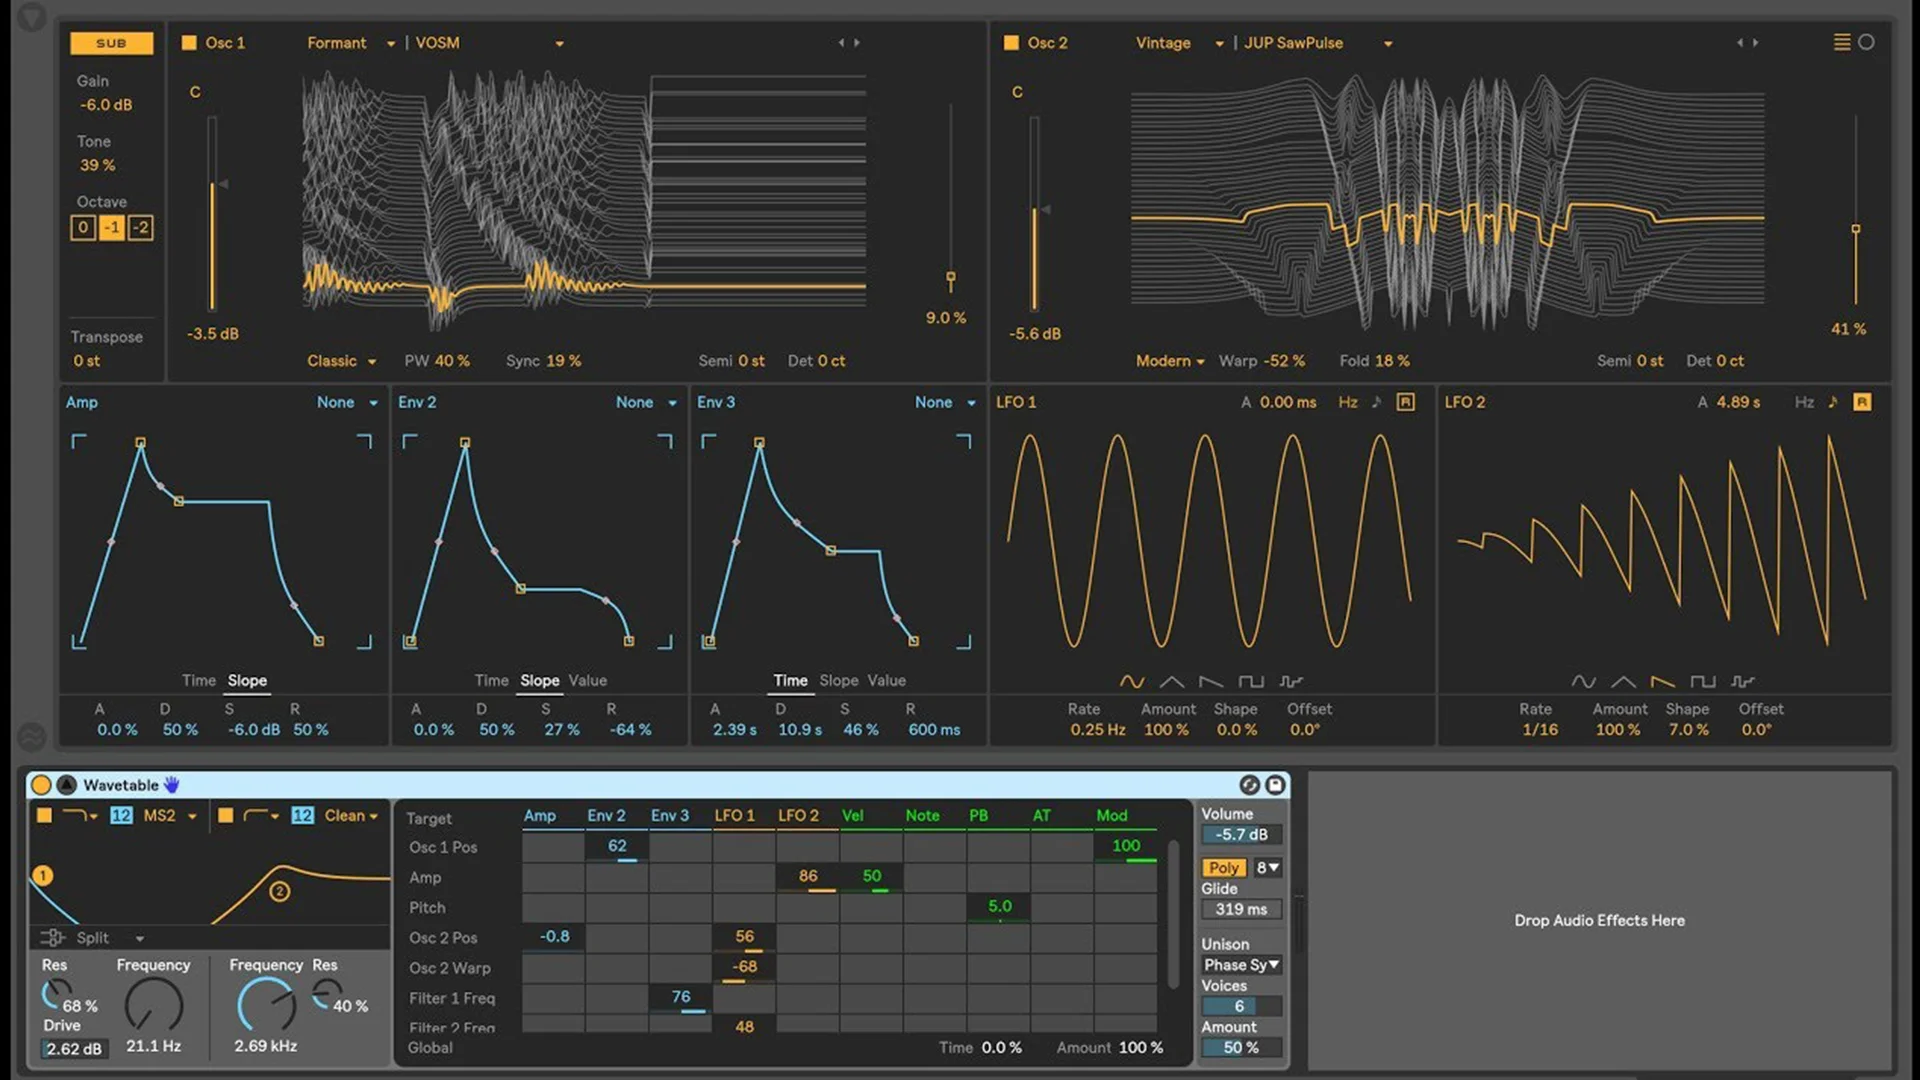Open the Osc 2 Modern effect mode dropdown
Image resolution: width=1920 pixels, height=1080 pixels.
[1170, 361]
